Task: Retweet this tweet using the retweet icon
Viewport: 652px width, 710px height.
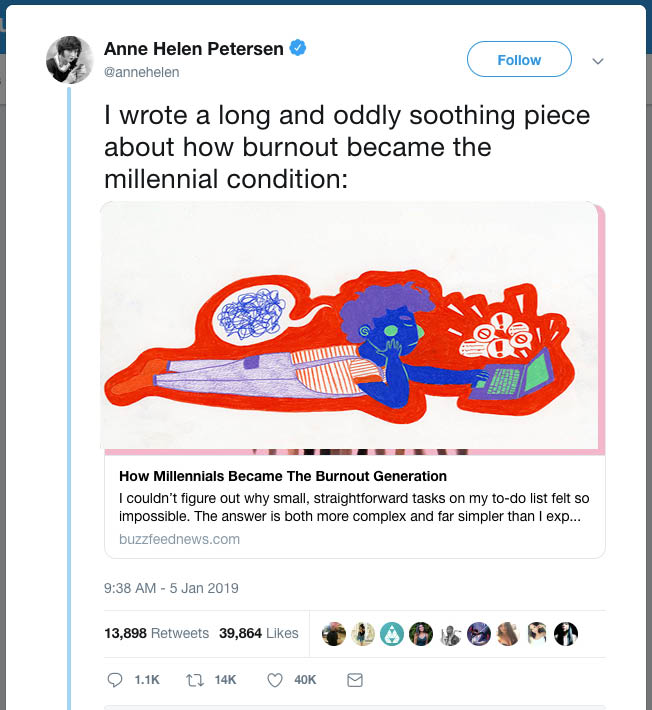Action: point(196,680)
